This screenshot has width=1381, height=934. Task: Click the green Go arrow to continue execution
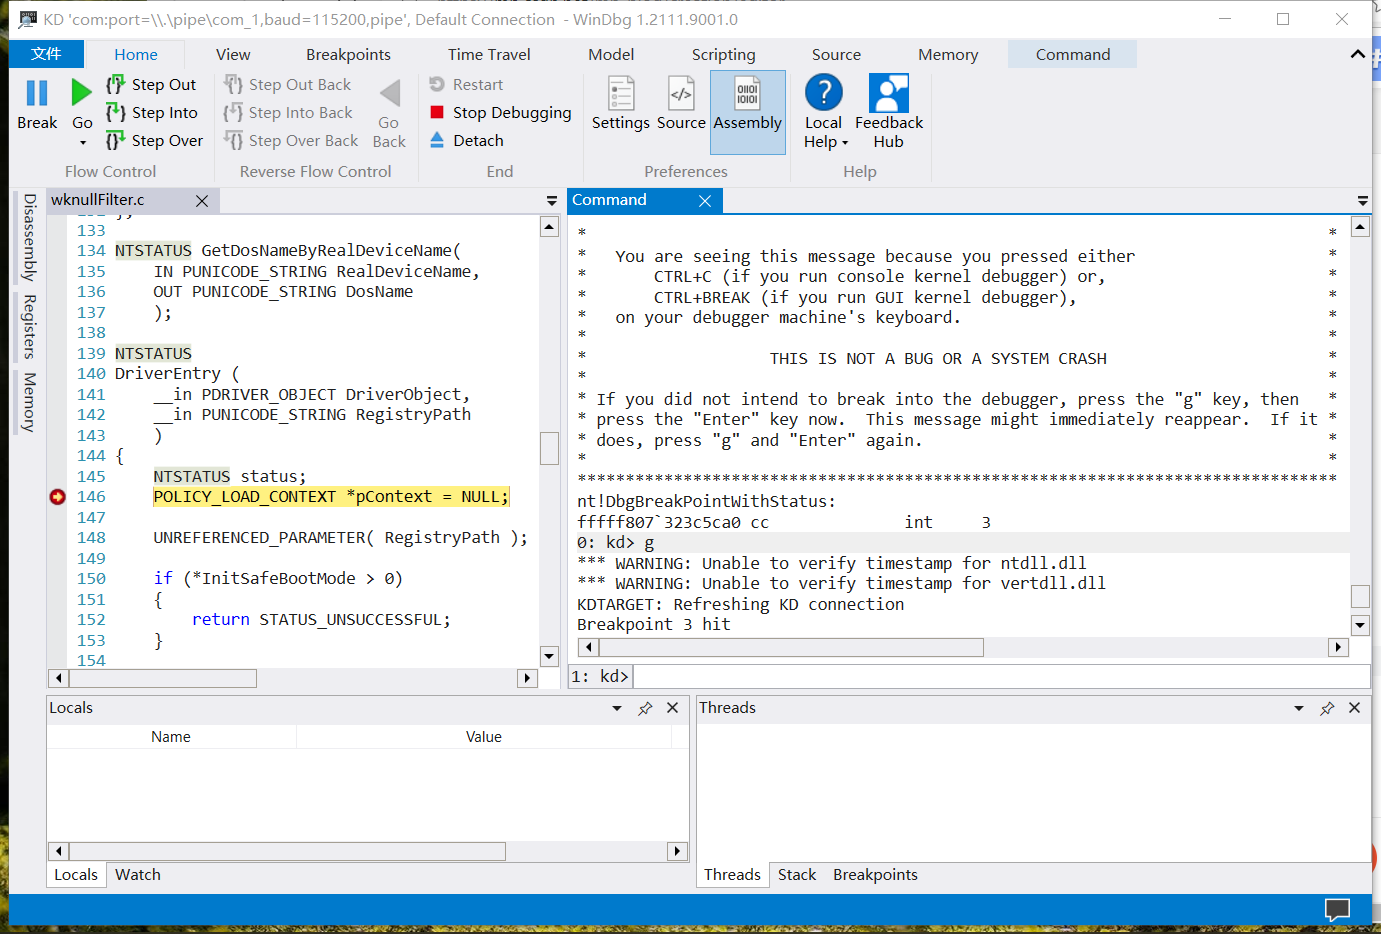coord(82,92)
